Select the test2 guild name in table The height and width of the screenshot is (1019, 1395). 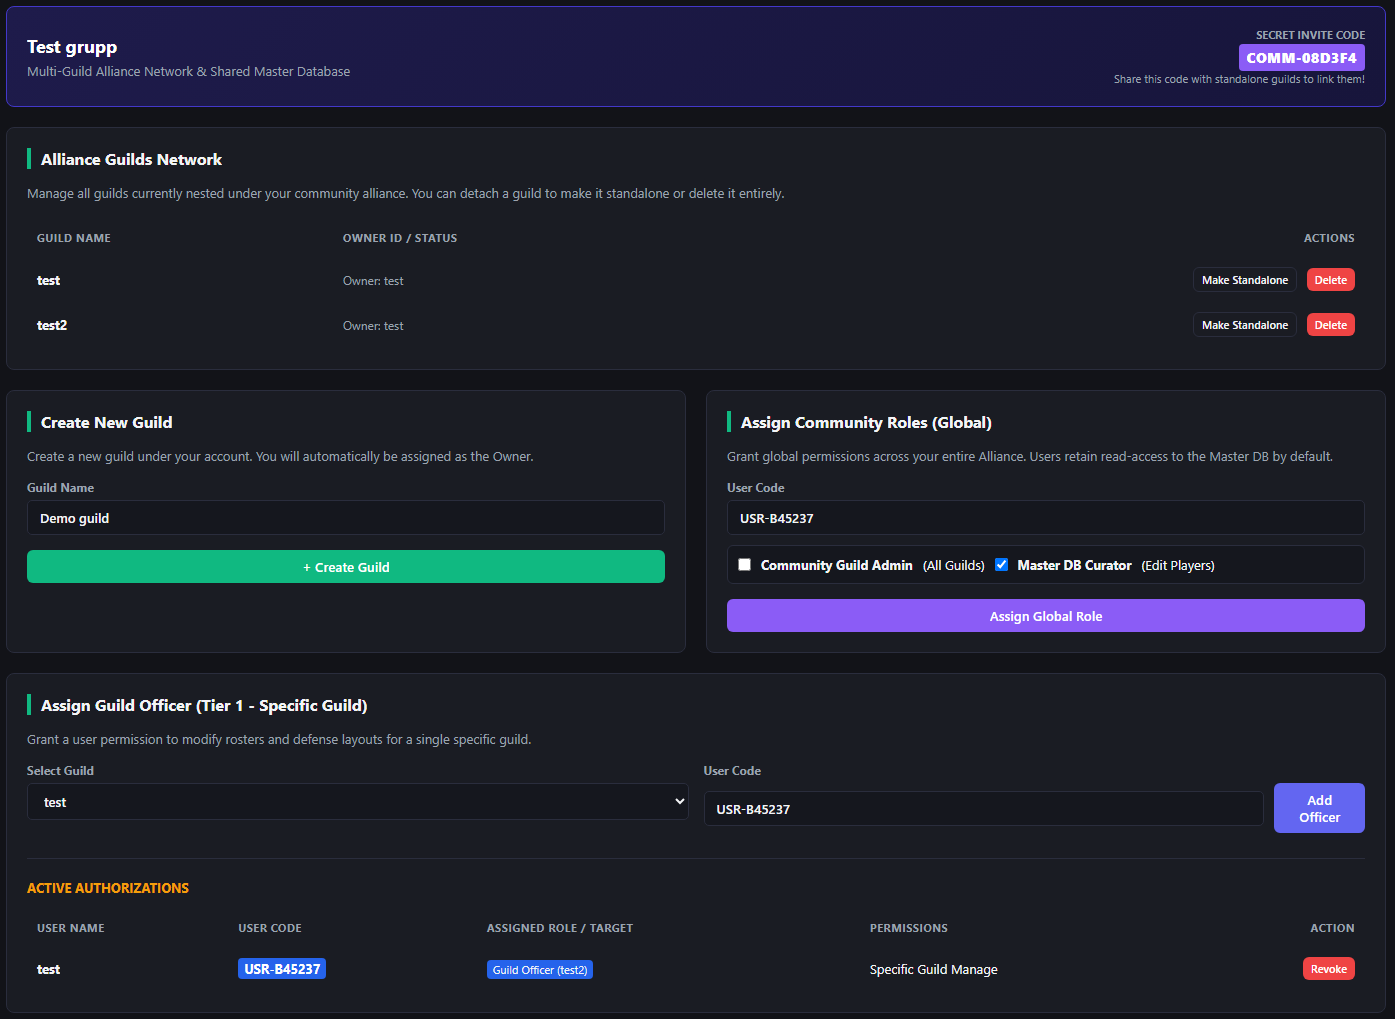(52, 325)
